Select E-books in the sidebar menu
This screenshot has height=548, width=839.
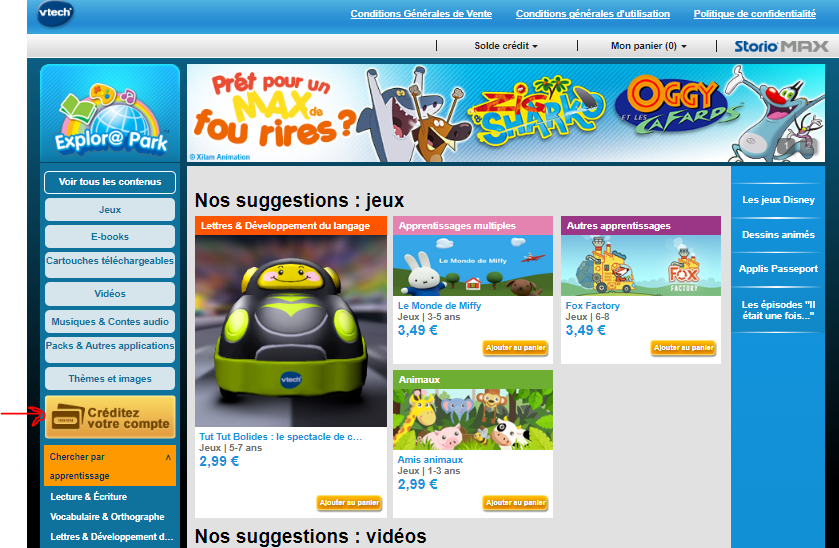110,237
